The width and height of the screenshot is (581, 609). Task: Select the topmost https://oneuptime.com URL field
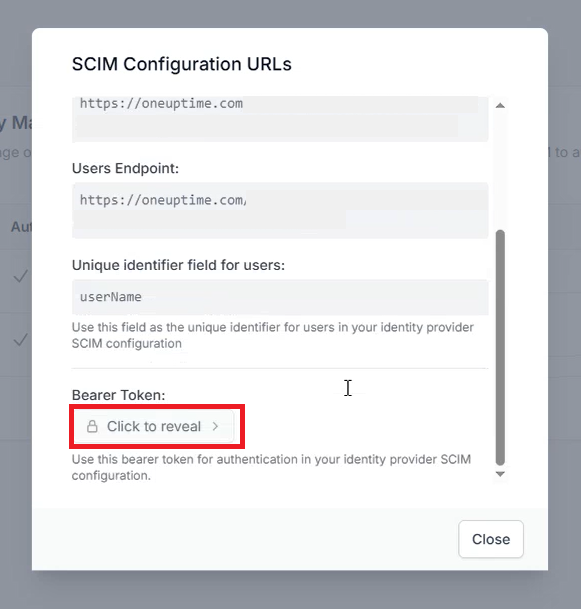(280, 119)
